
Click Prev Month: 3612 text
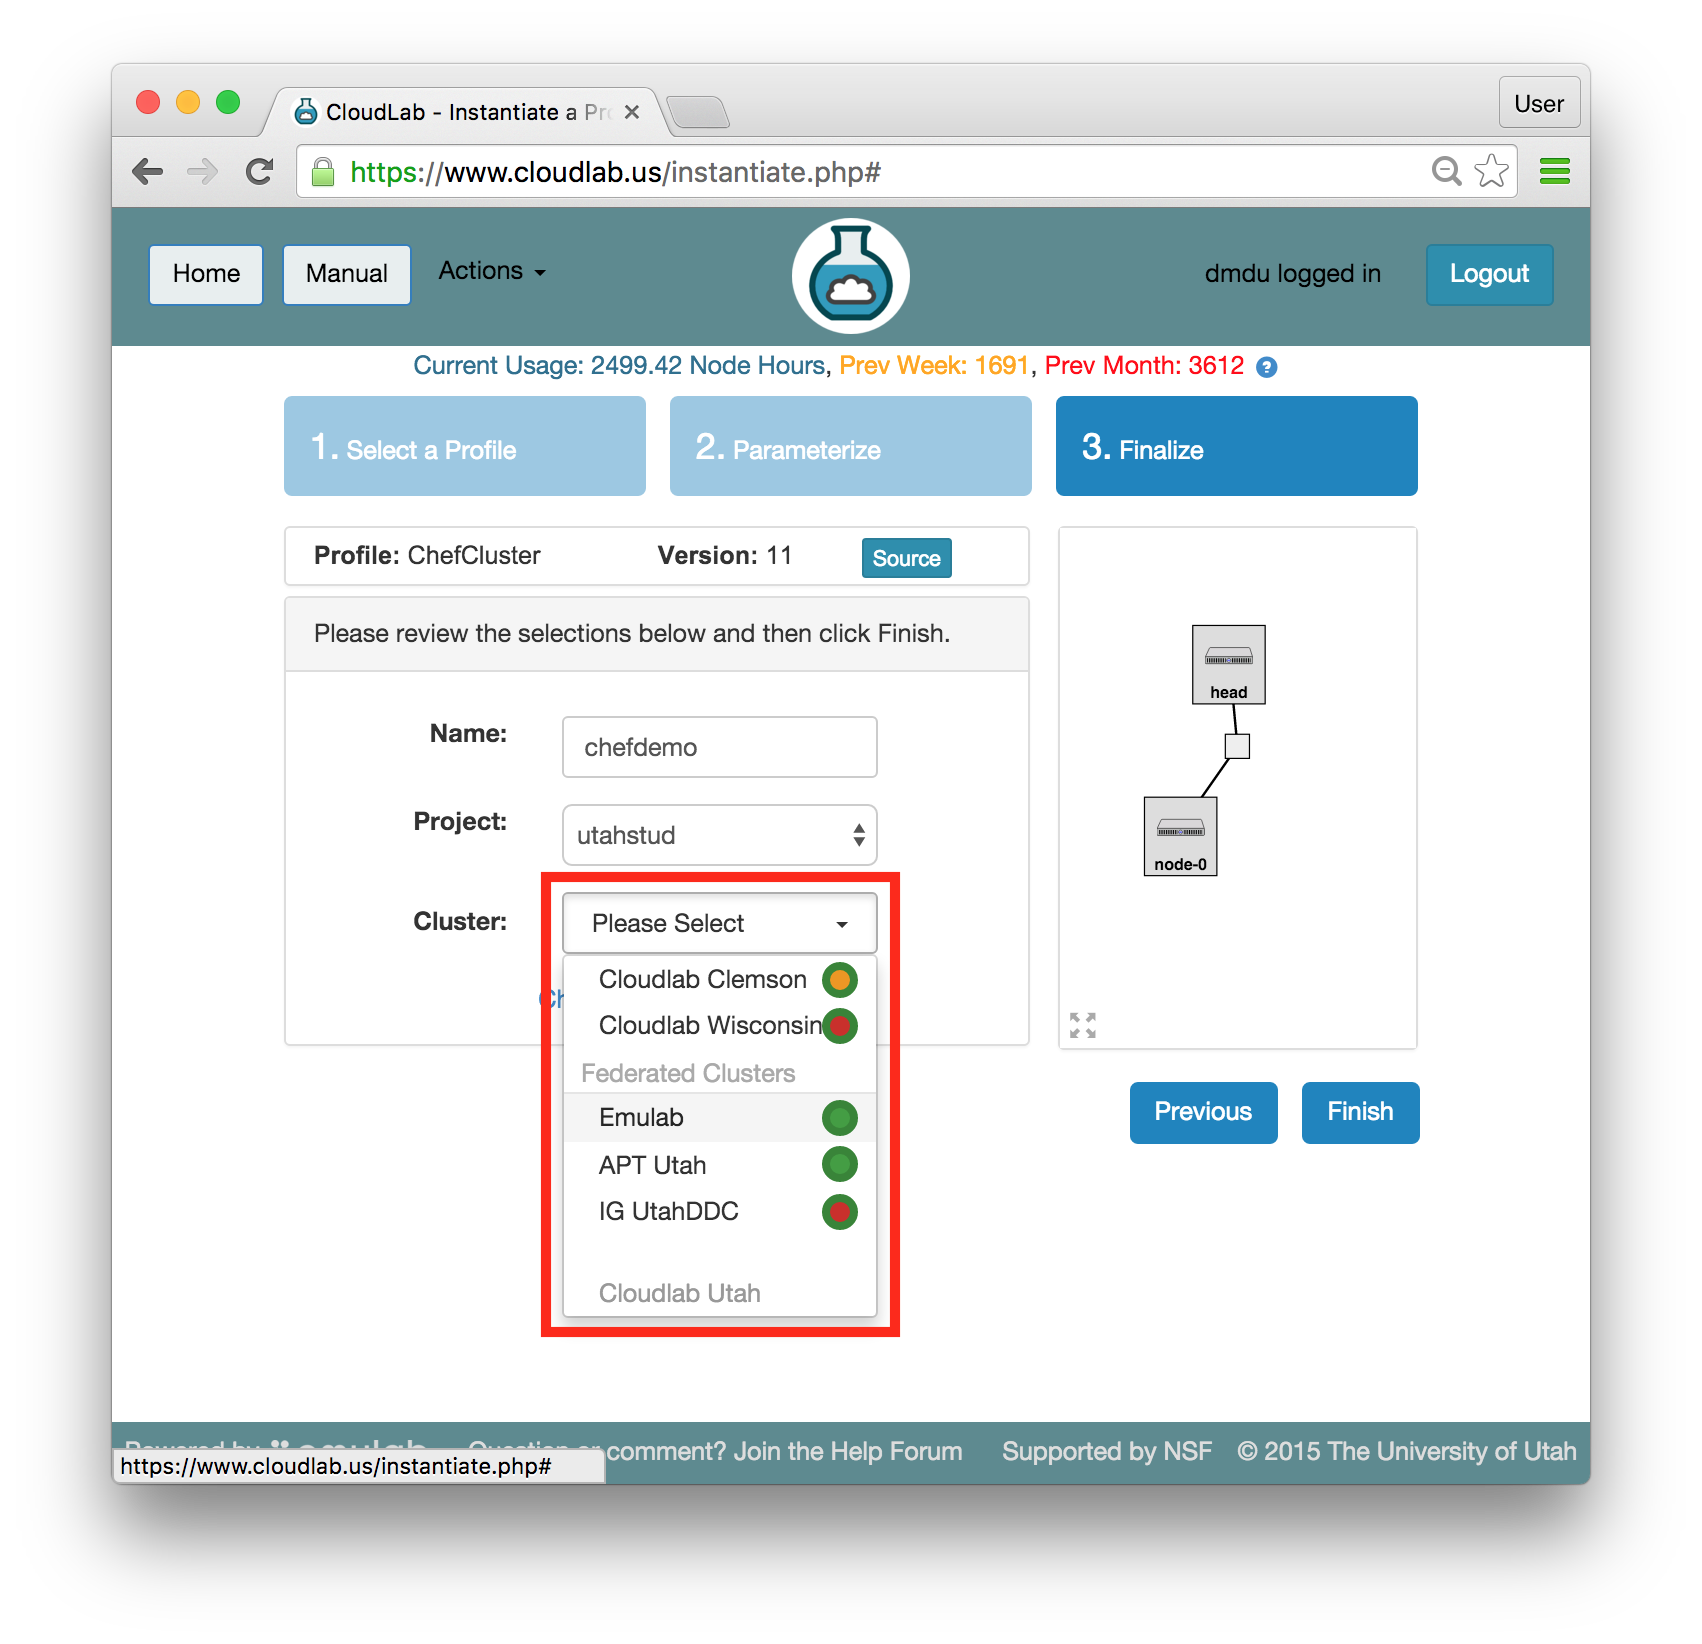pyautogui.click(x=1144, y=366)
